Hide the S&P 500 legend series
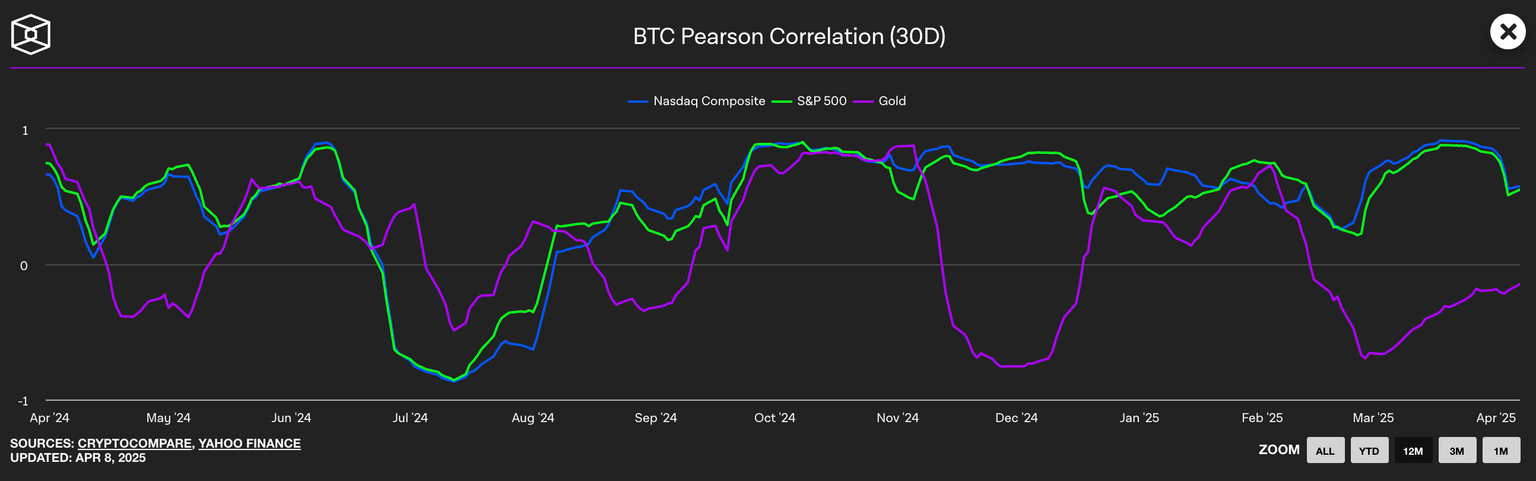 (x=820, y=101)
